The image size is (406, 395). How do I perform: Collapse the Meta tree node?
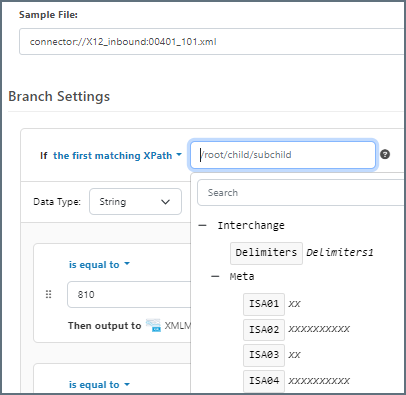pyautogui.click(x=215, y=276)
